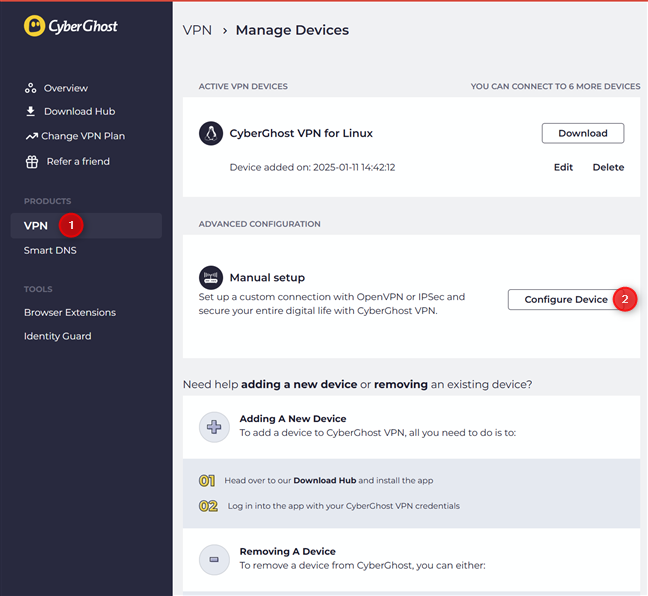The height and width of the screenshot is (596, 648).
Task: Go to Download Hub in sidebar
Action: point(80,111)
